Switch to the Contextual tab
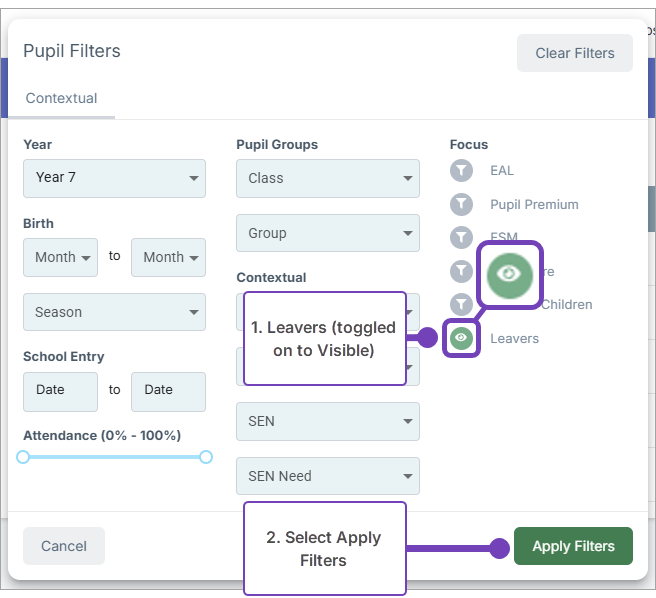The height and width of the screenshot is (598, 656). (x=61, y=99)
